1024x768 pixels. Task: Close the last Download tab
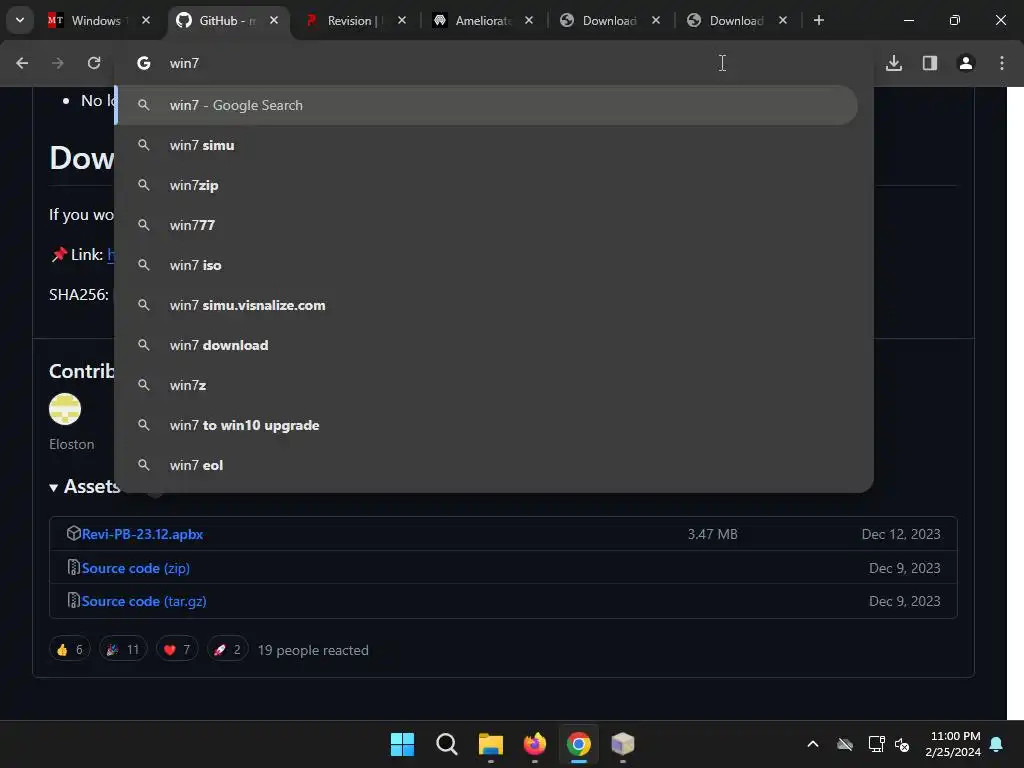[x=783, y=20]
